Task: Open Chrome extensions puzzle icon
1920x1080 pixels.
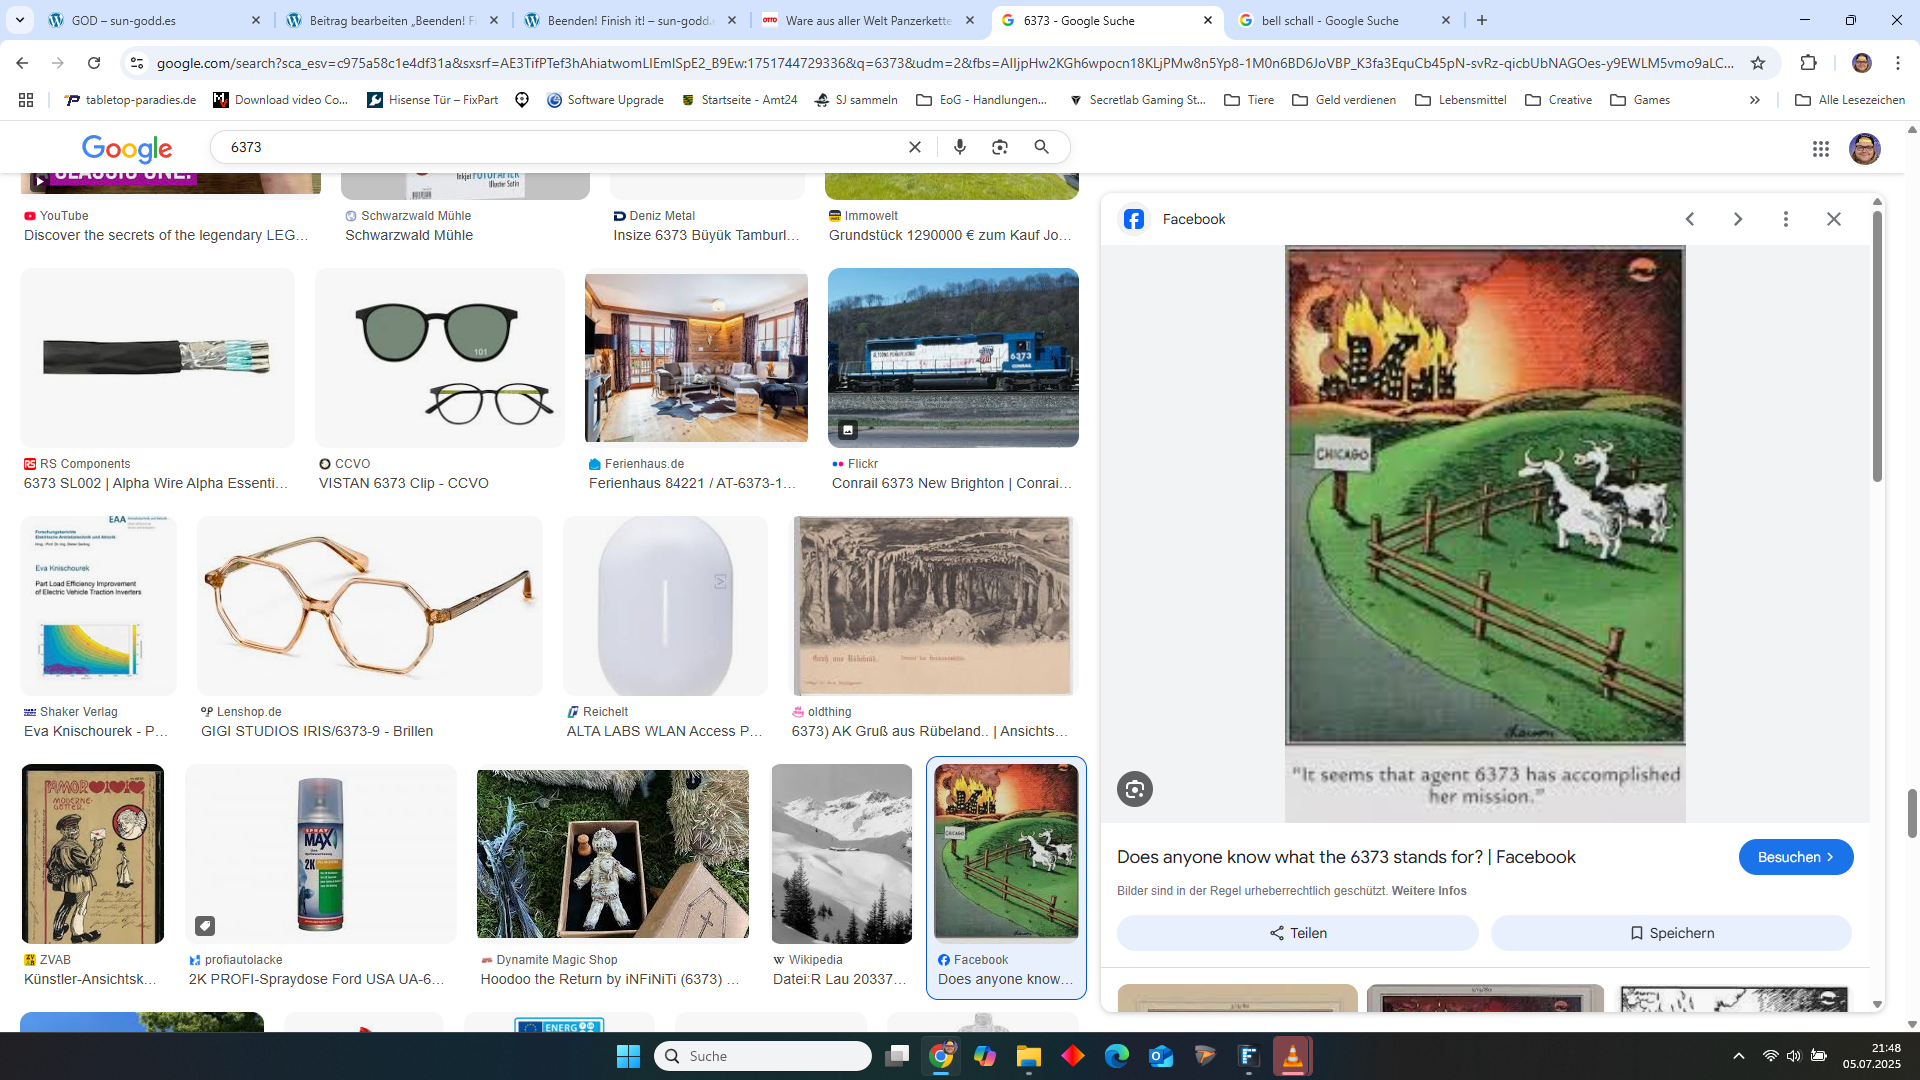Action: tap(1808, 63)
